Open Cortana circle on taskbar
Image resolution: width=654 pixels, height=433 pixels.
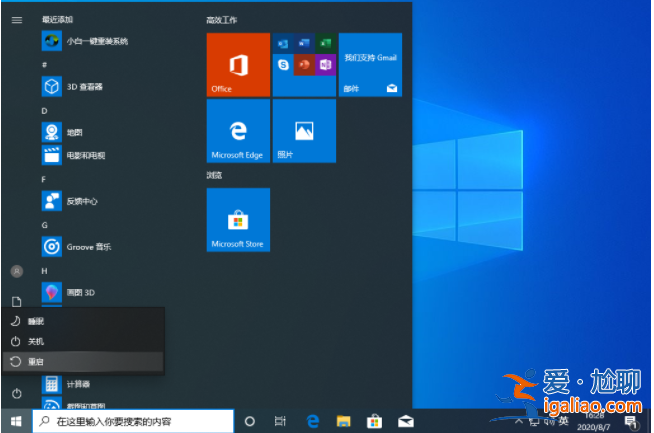click(x=249, y=421)
